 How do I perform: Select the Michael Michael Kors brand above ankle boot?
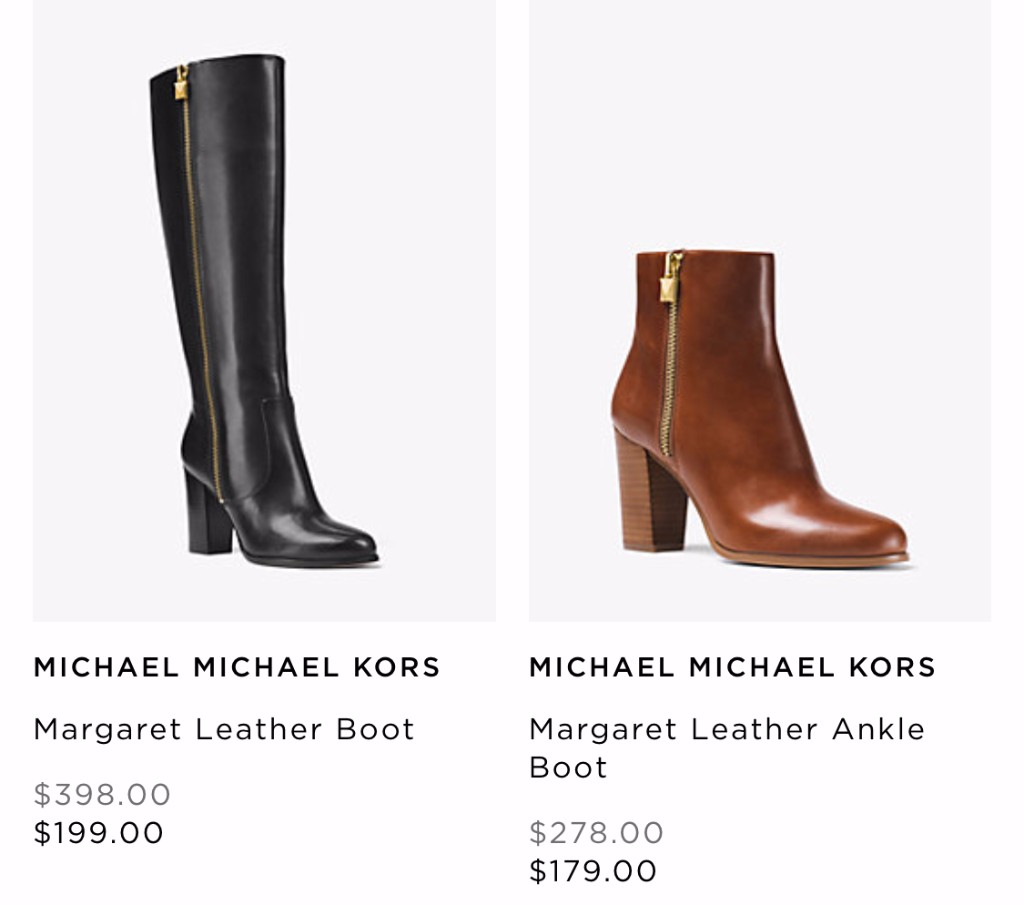point(733,667)
